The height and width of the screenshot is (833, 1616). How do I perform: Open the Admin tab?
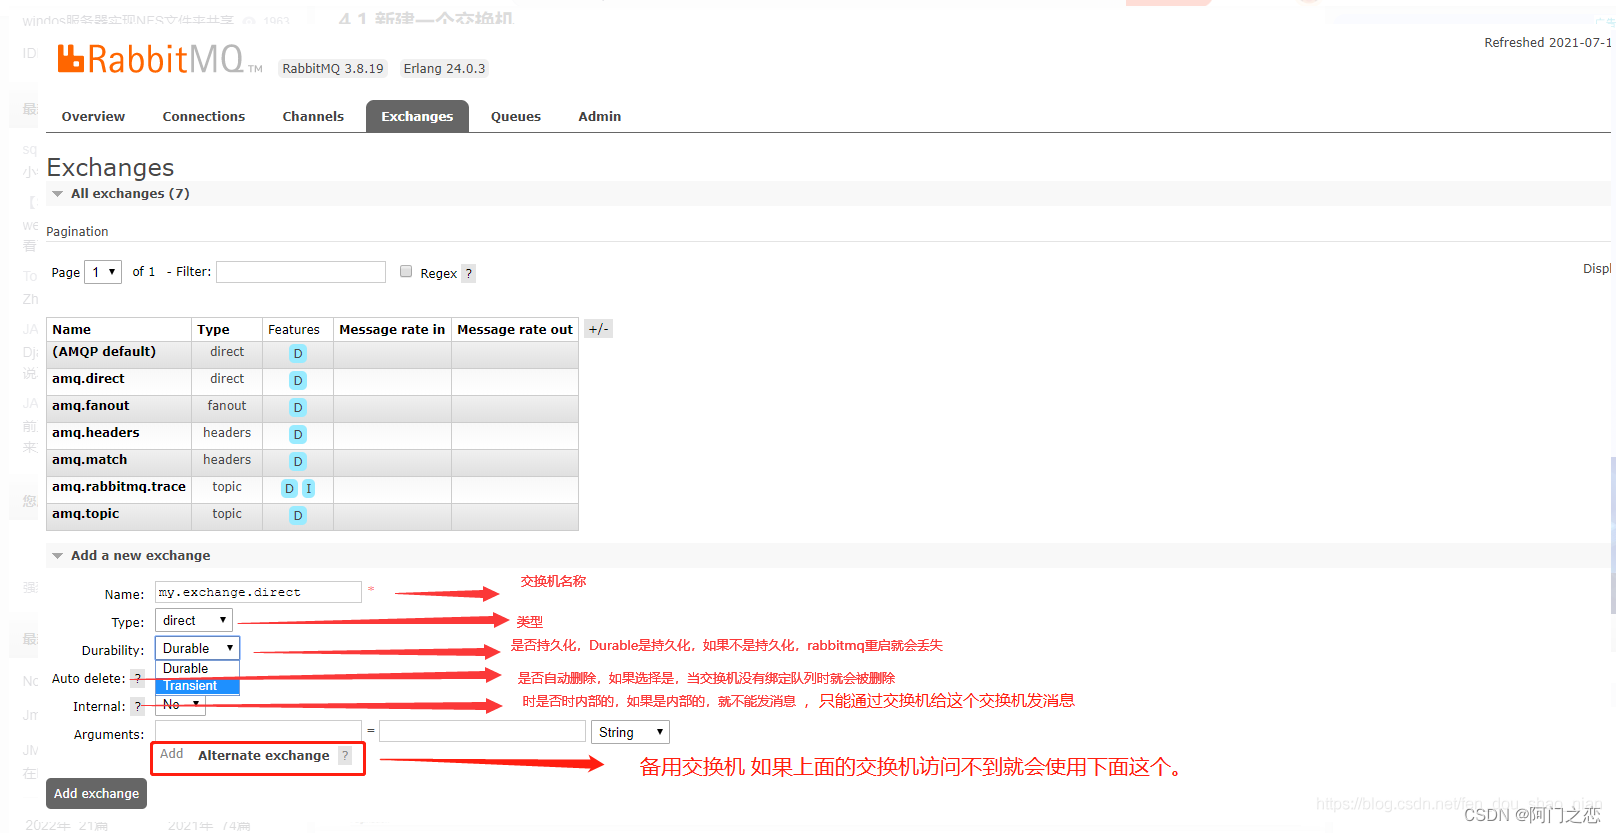(x=600, y=117)
